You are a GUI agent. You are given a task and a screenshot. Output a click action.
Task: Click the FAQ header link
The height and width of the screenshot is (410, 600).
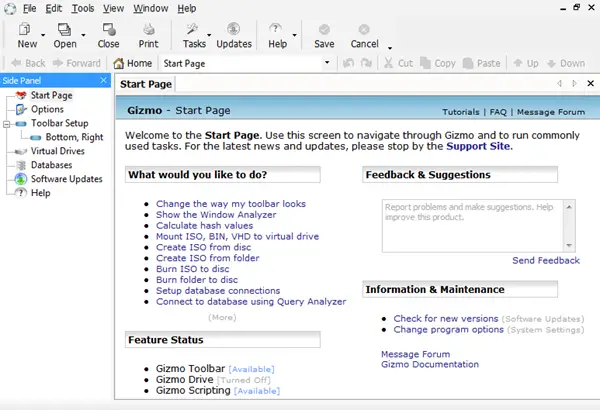[x=498, y=112]
